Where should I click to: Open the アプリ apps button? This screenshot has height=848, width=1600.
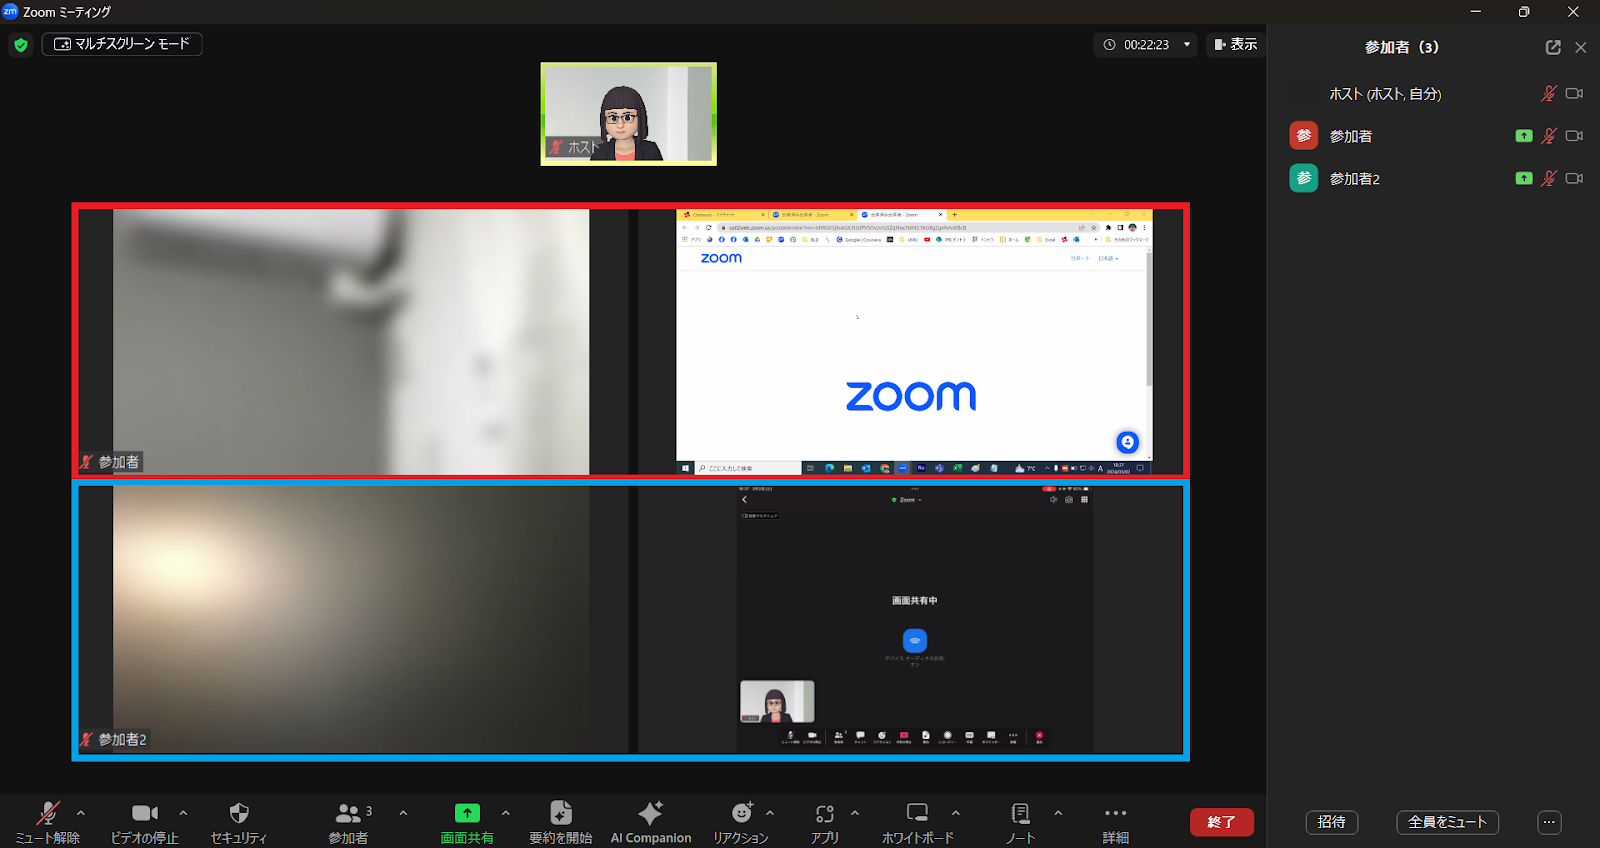click(825, 822)
